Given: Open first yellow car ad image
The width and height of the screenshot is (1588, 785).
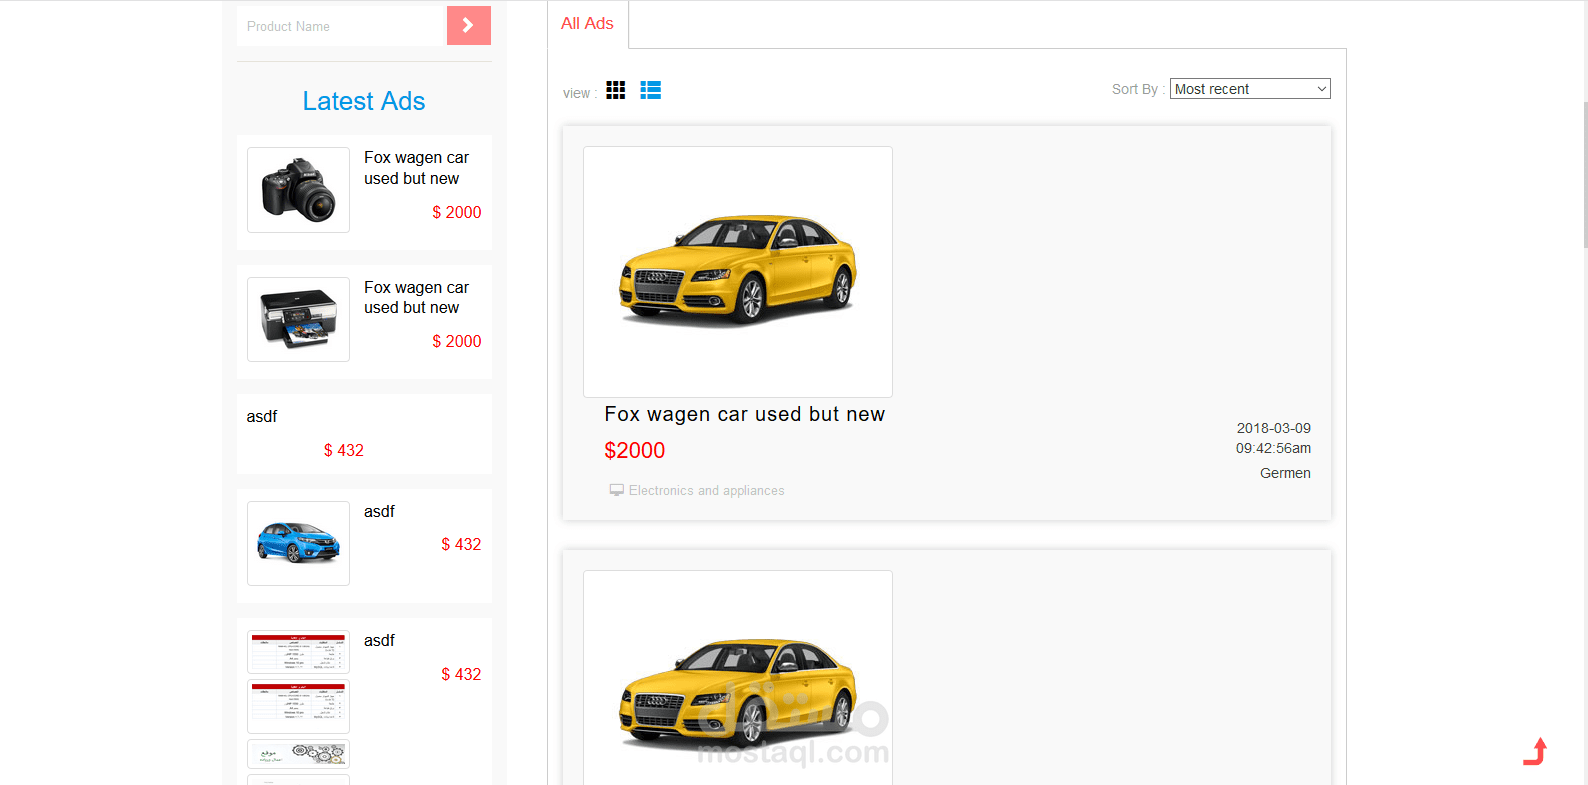Looking at the screenshot, I should [738, 272].
